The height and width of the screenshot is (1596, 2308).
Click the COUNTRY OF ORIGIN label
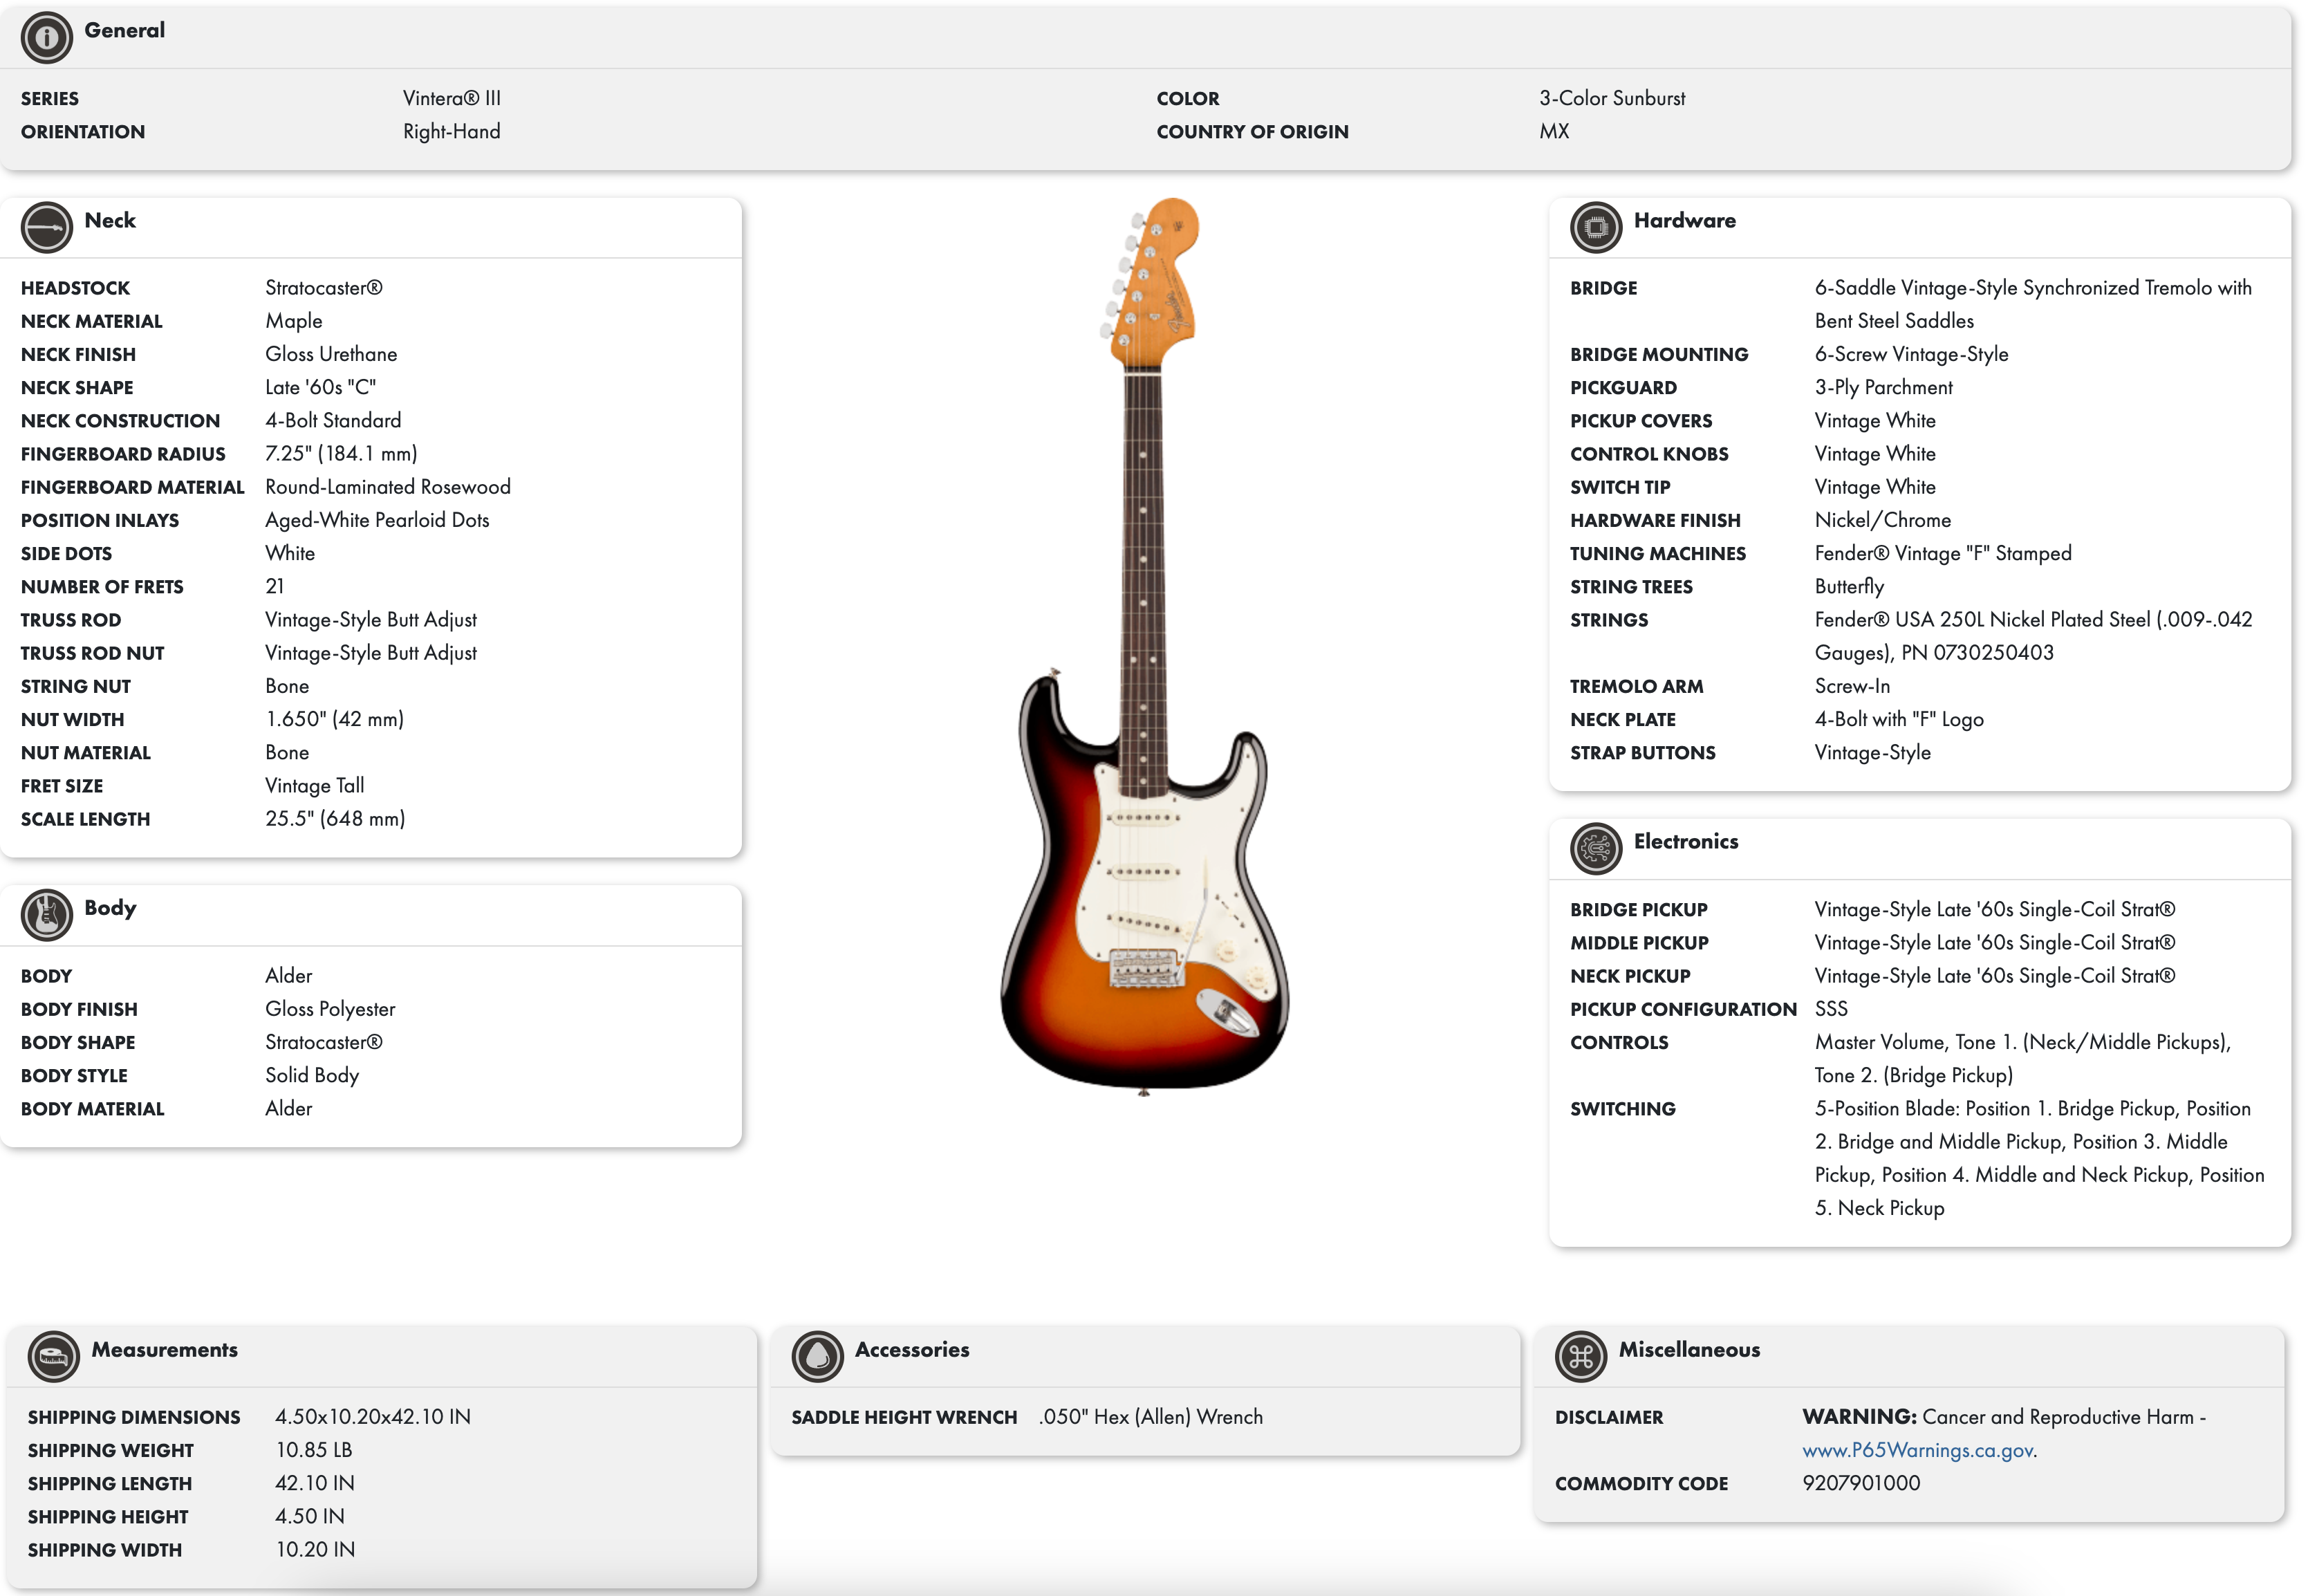(1252, 132)
